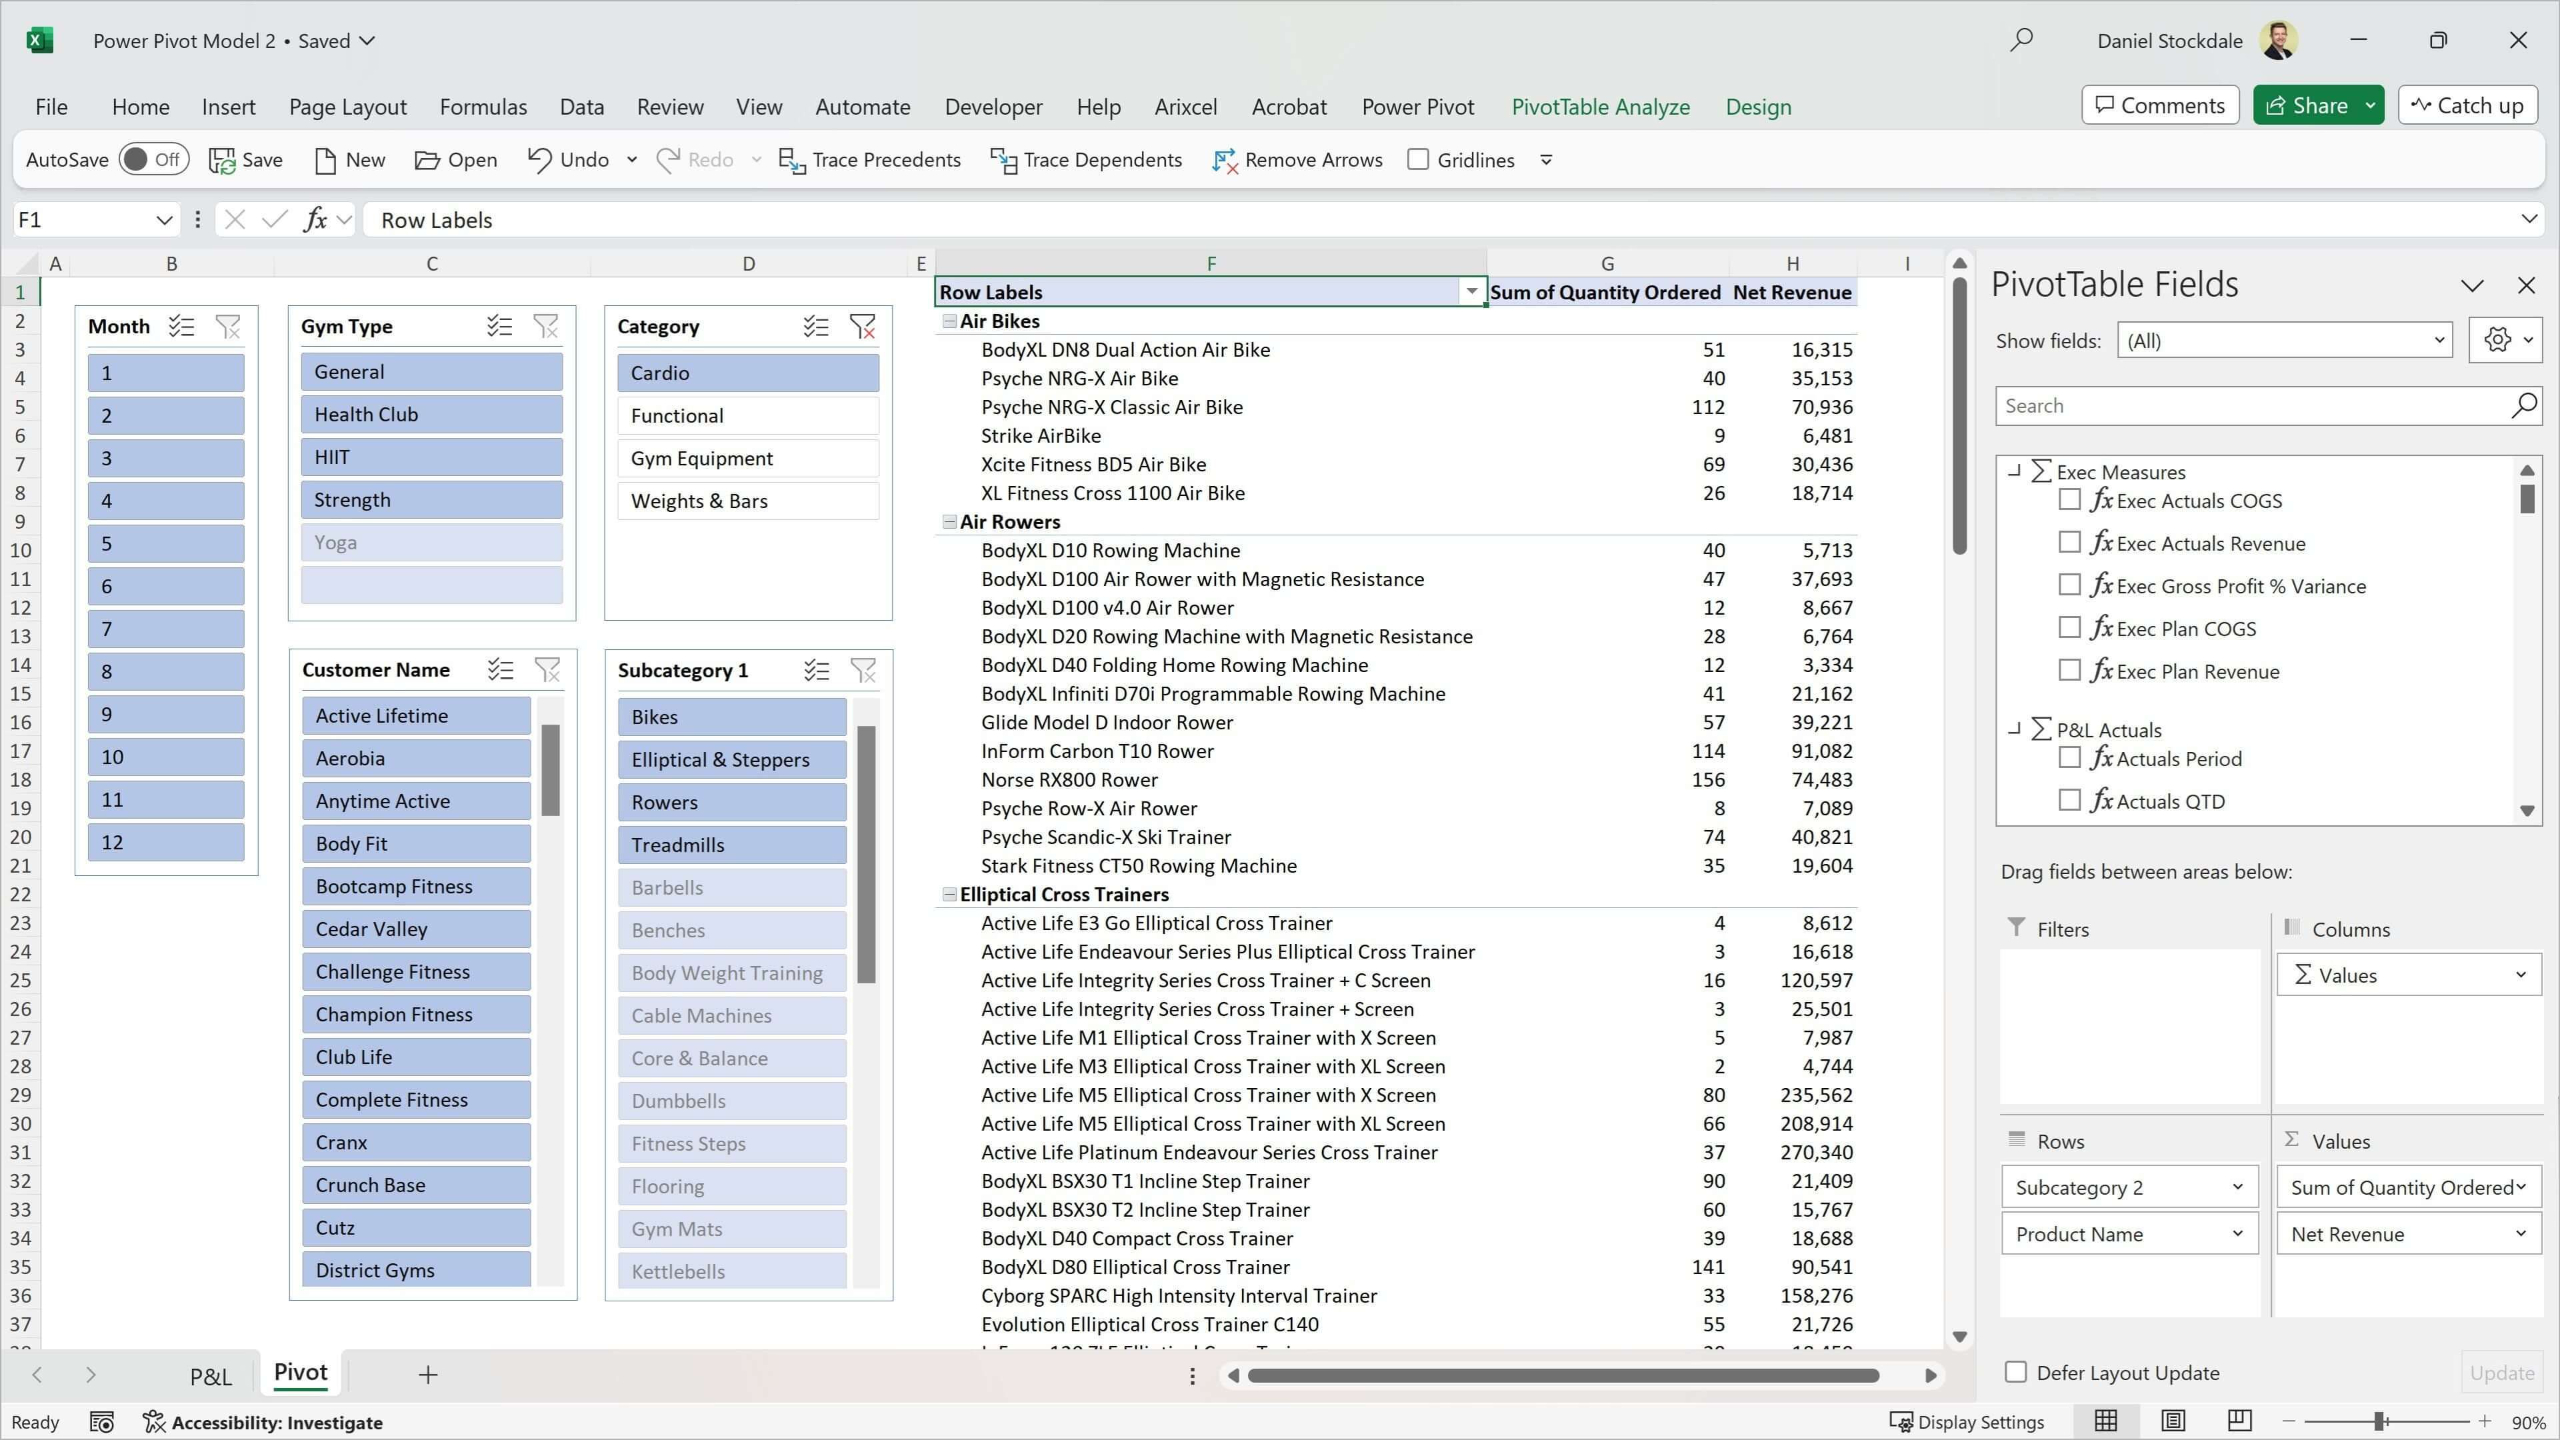Screen dimensions: 2560x1440
Task: Switch to Page Layout view in status bar
Action: coord(2173,1421)
